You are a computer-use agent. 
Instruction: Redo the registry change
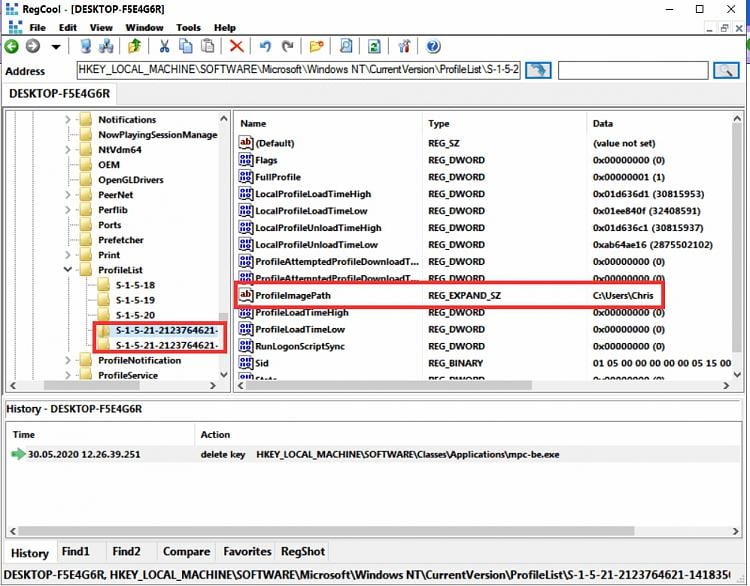[x=287, y=46]
